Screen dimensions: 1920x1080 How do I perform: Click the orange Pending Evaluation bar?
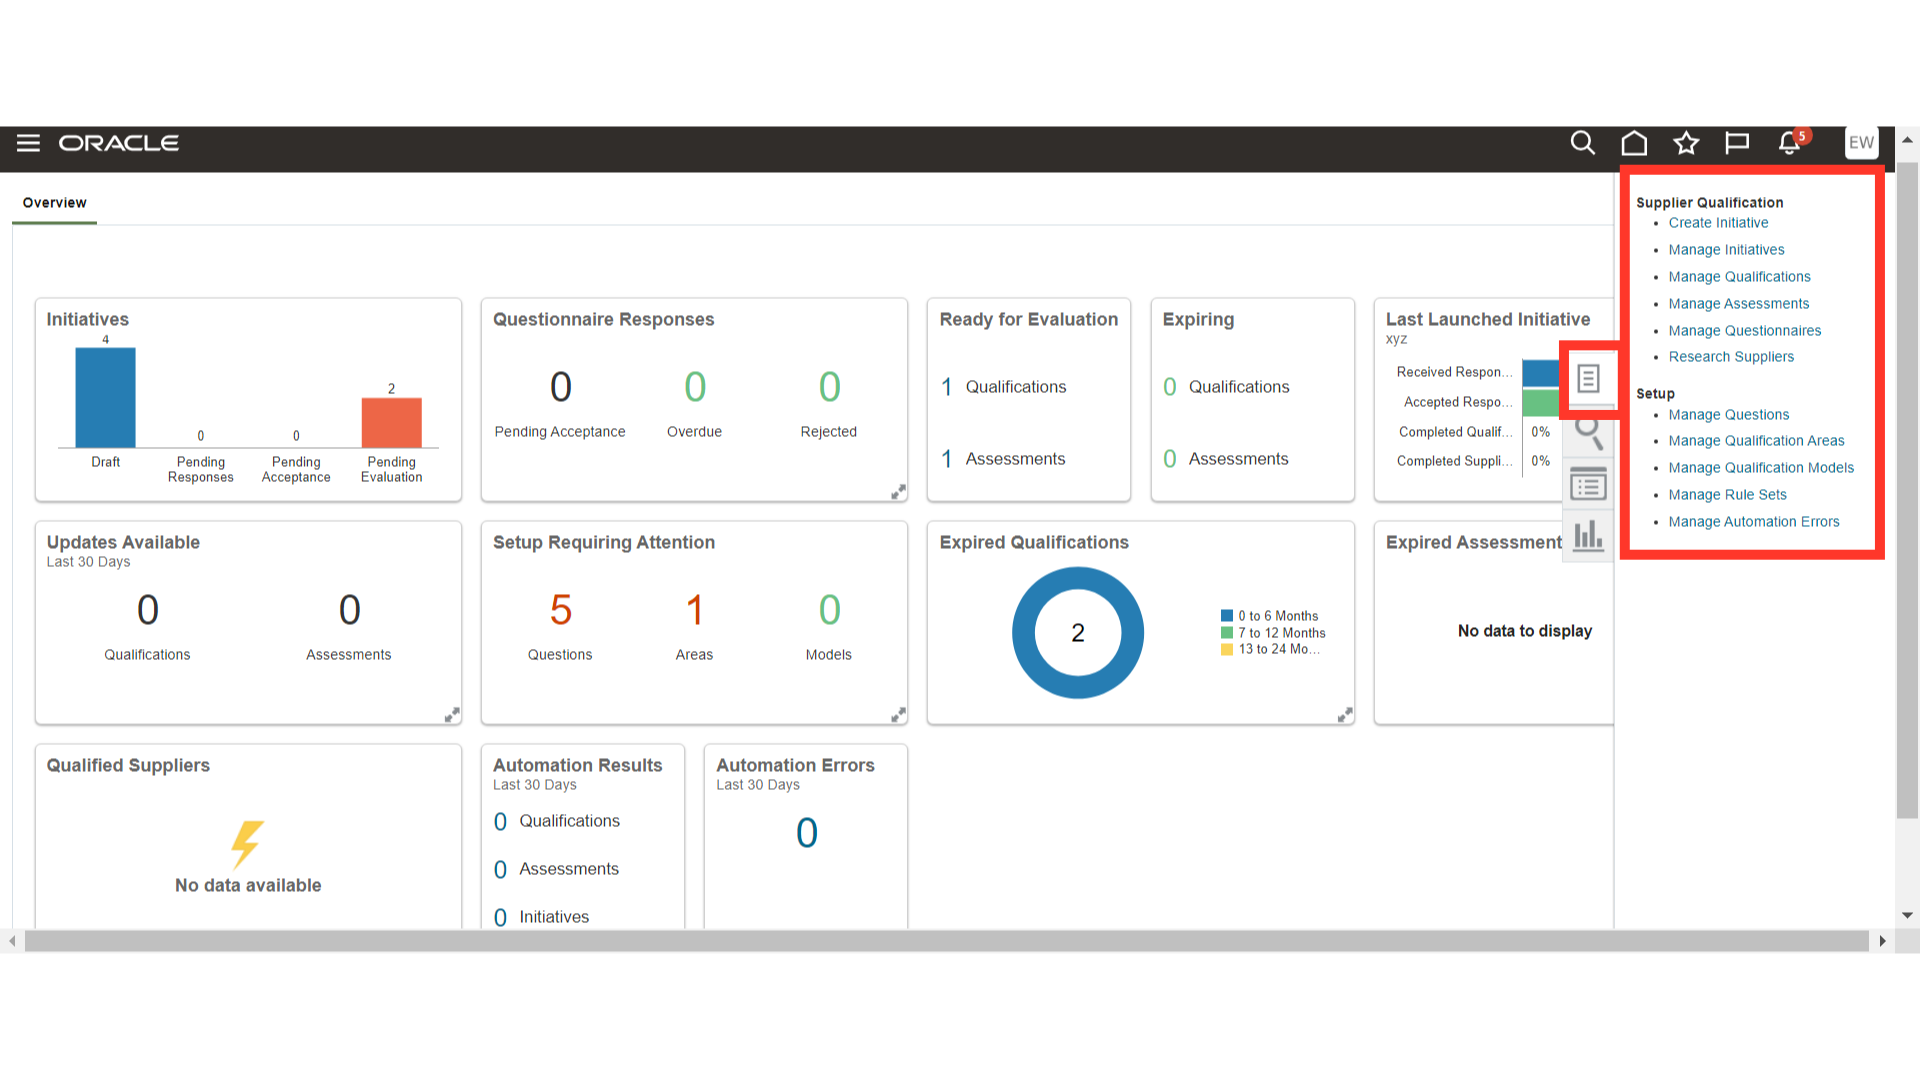point(391,423)
